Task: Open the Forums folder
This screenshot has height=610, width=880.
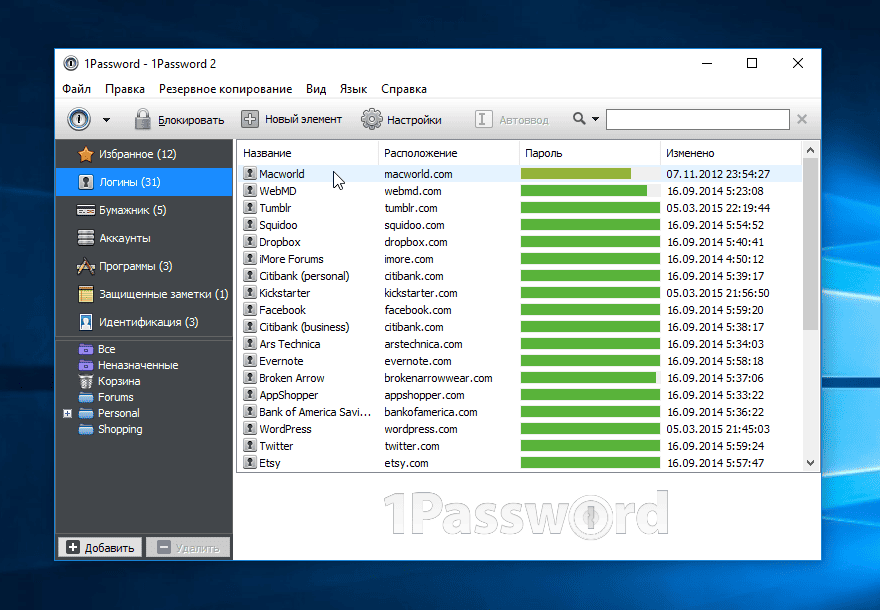Action: (107, 397)
